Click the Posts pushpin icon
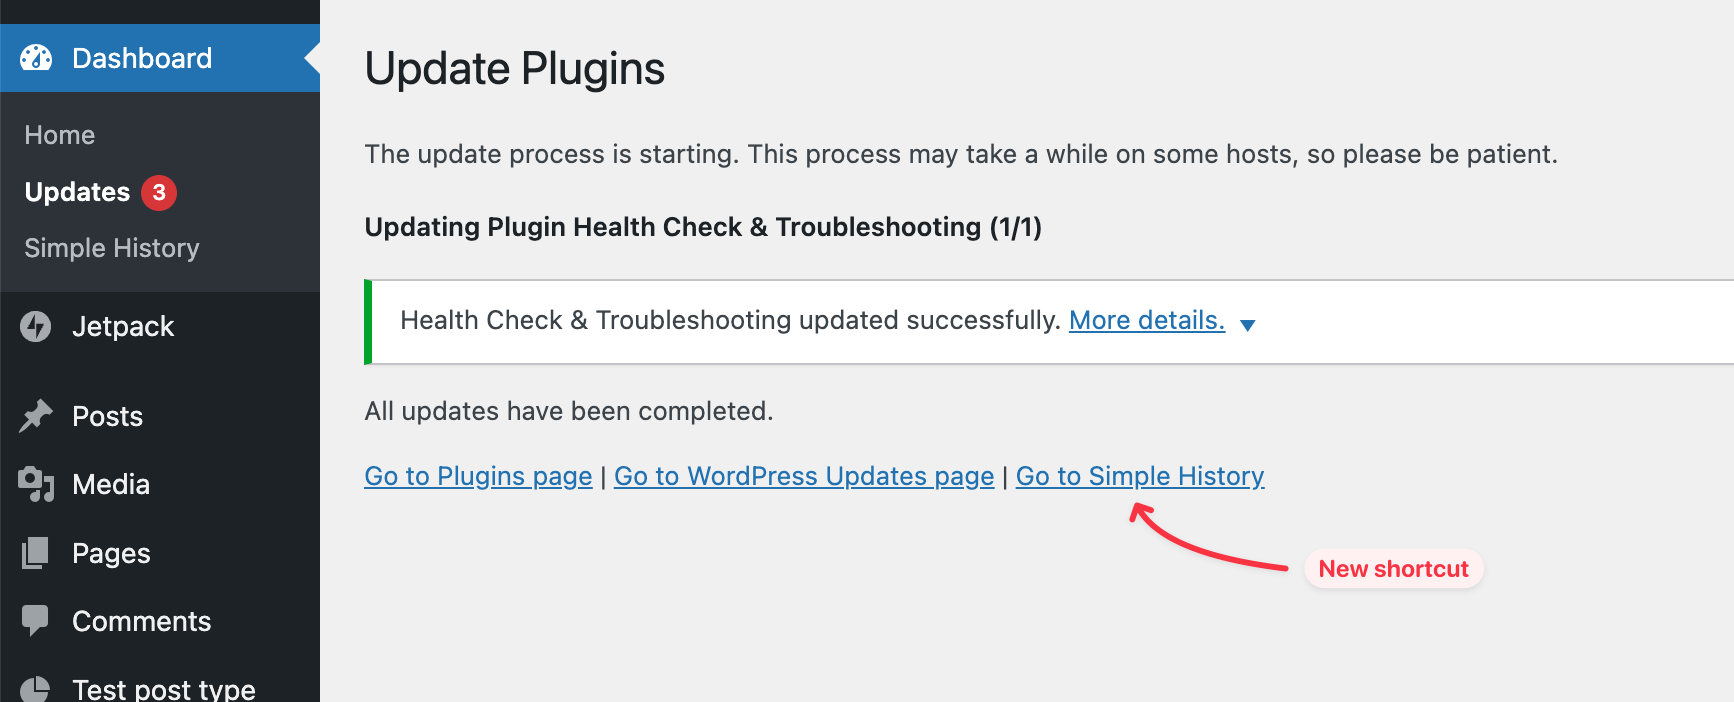This screenshot has height=702, width=1734. point(36,415)
